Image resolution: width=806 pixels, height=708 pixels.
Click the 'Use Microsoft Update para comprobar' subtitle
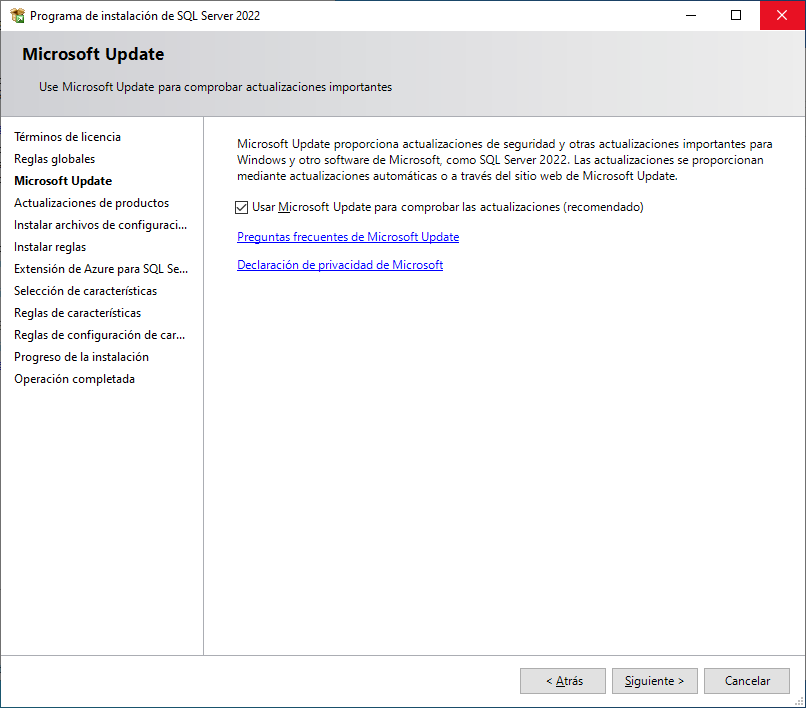click(x=215, y=87)
